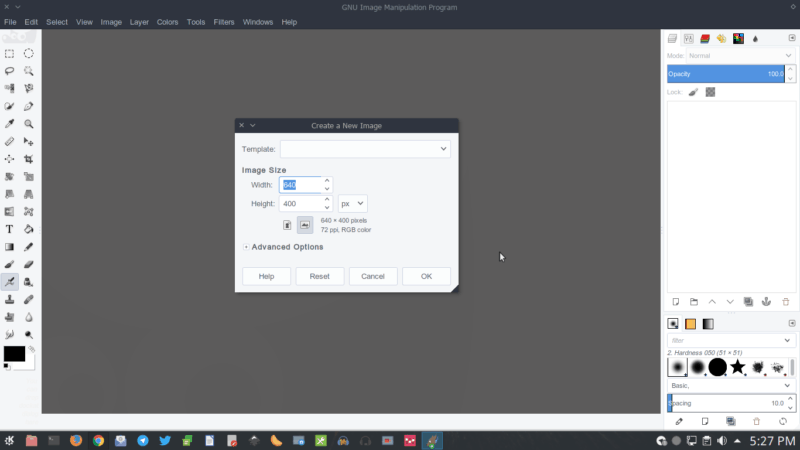Image resolution: width=800 pixels, height=450 pixels.
Task: Click OK to create the image
Action: [426, 276]
